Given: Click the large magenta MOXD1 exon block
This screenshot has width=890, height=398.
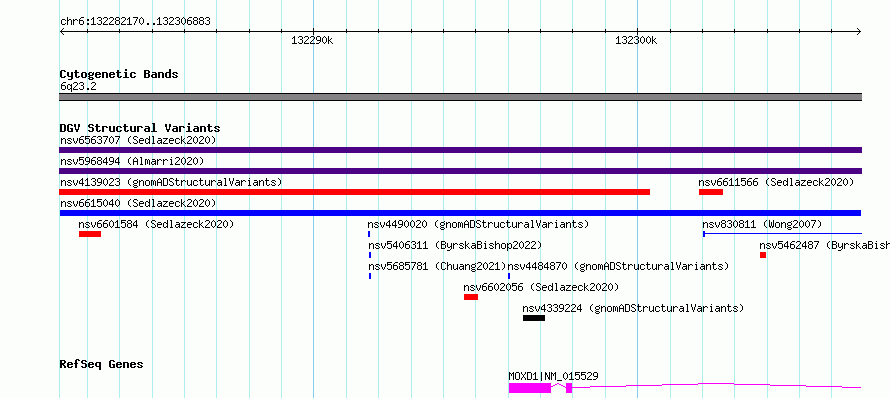Looking at the screenshot, I should tap(530, 388).
